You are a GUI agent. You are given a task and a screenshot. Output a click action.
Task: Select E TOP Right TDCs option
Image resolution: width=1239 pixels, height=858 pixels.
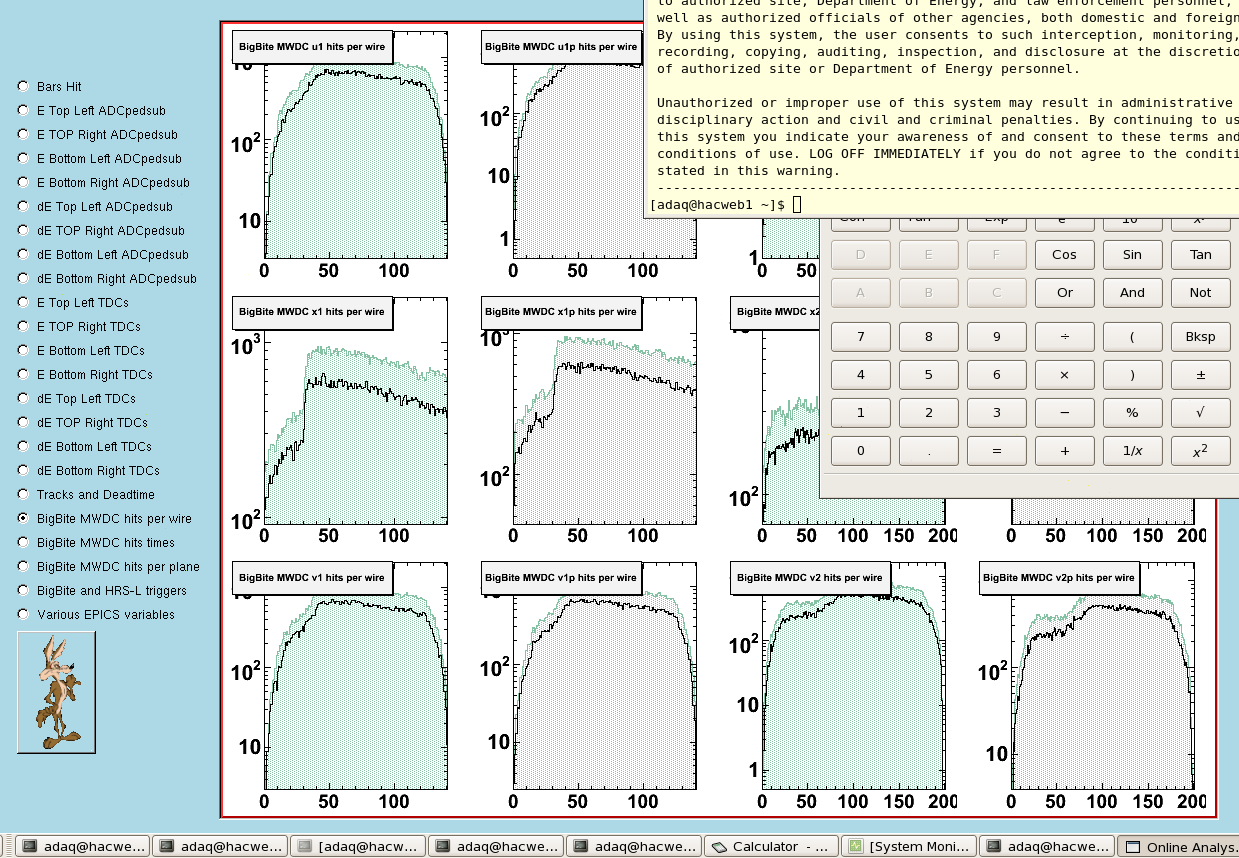[23, 327]
